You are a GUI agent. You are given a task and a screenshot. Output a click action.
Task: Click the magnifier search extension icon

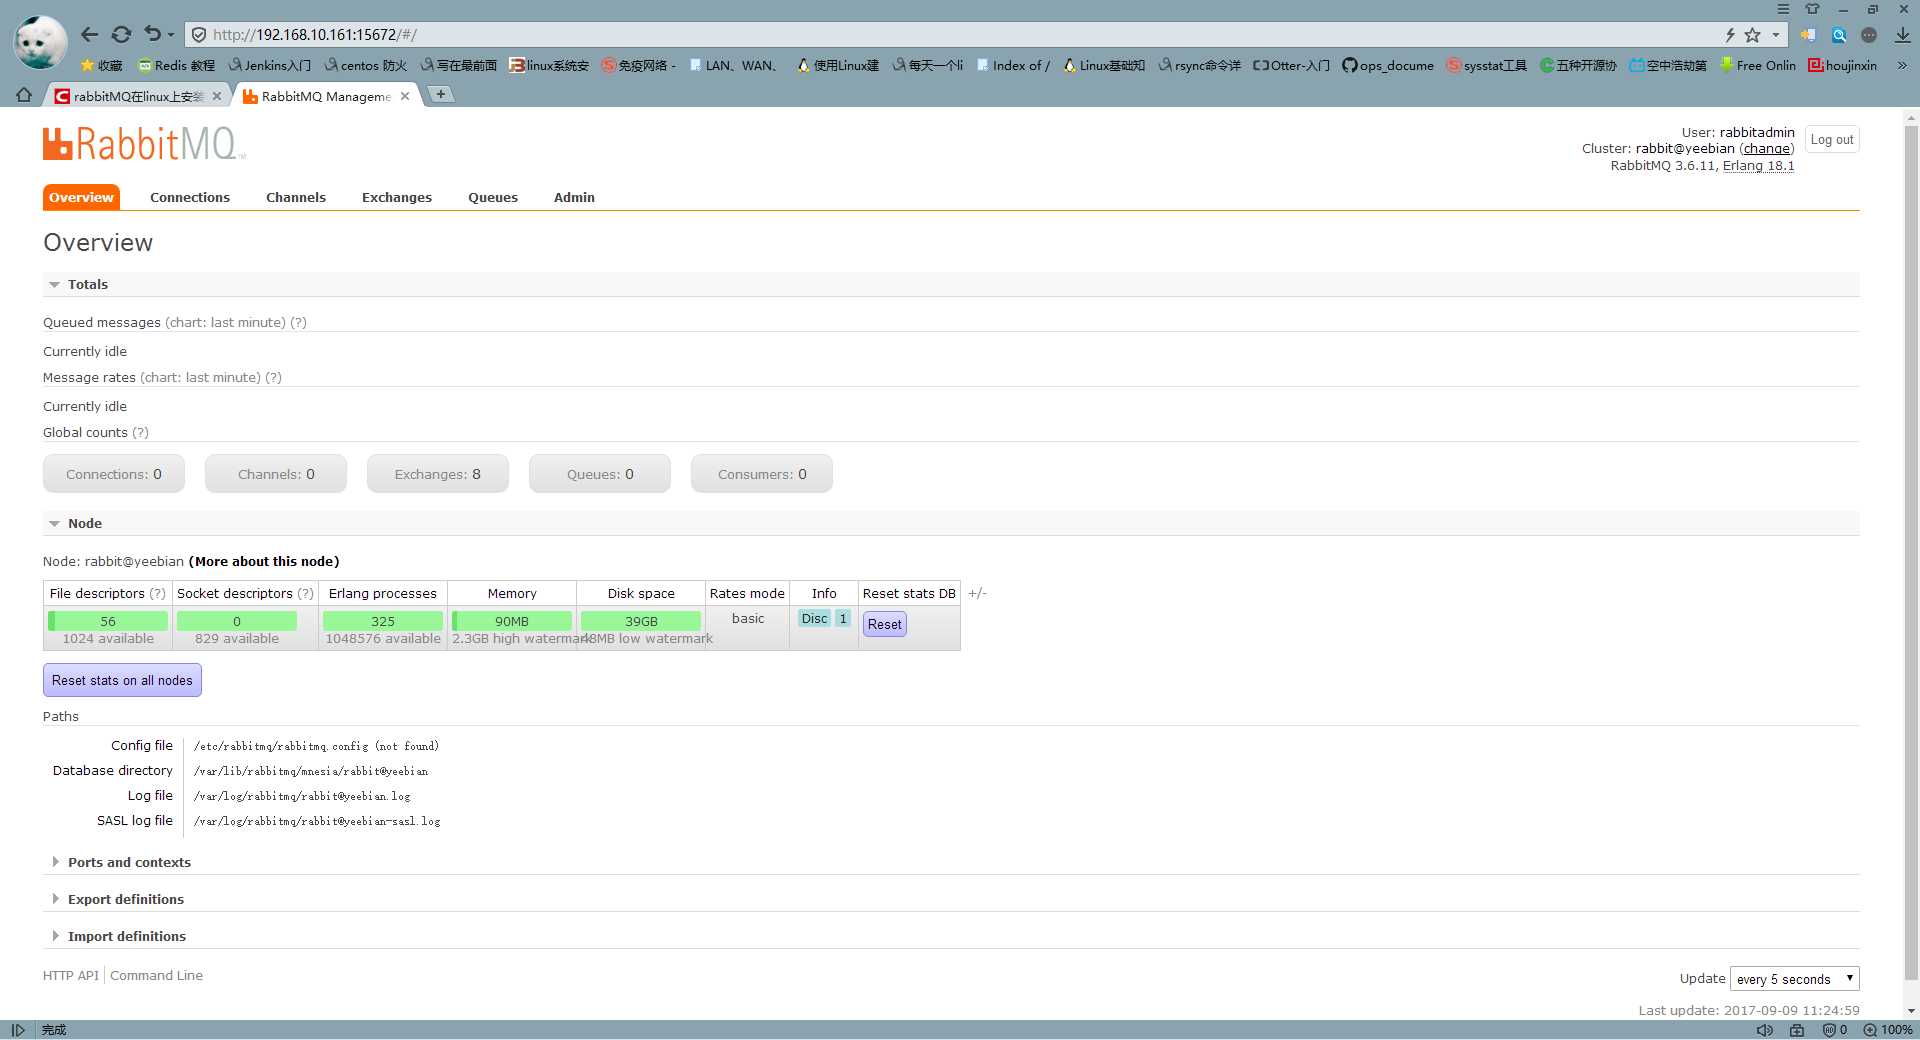(x=1839, y=35)
